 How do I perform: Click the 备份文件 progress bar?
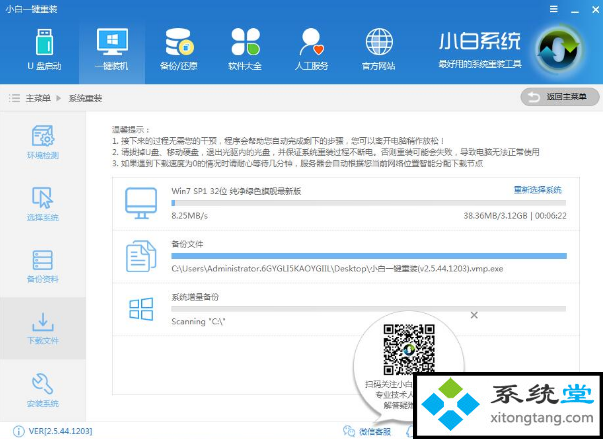369,256
